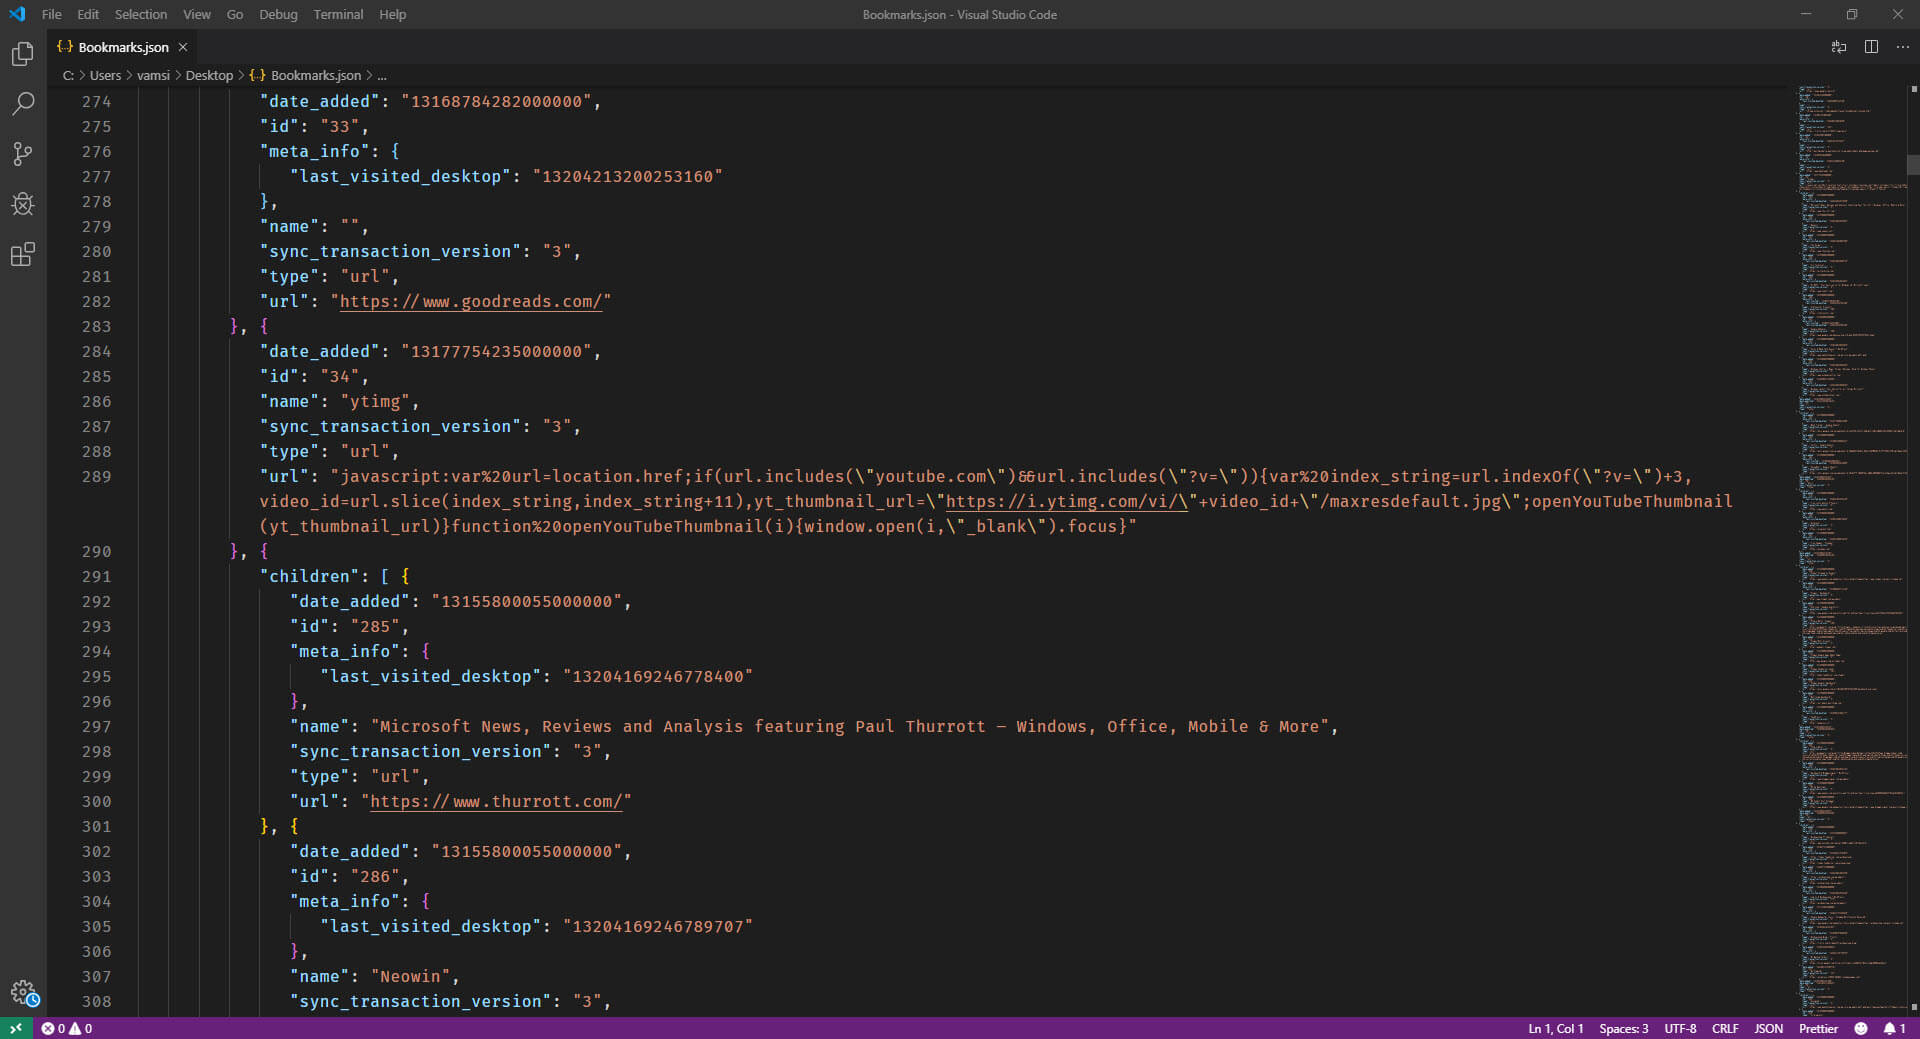Viewport: 1920px width, 1039px height.
Task: Click the Prettier status item
Action: coord(1818,1028)
